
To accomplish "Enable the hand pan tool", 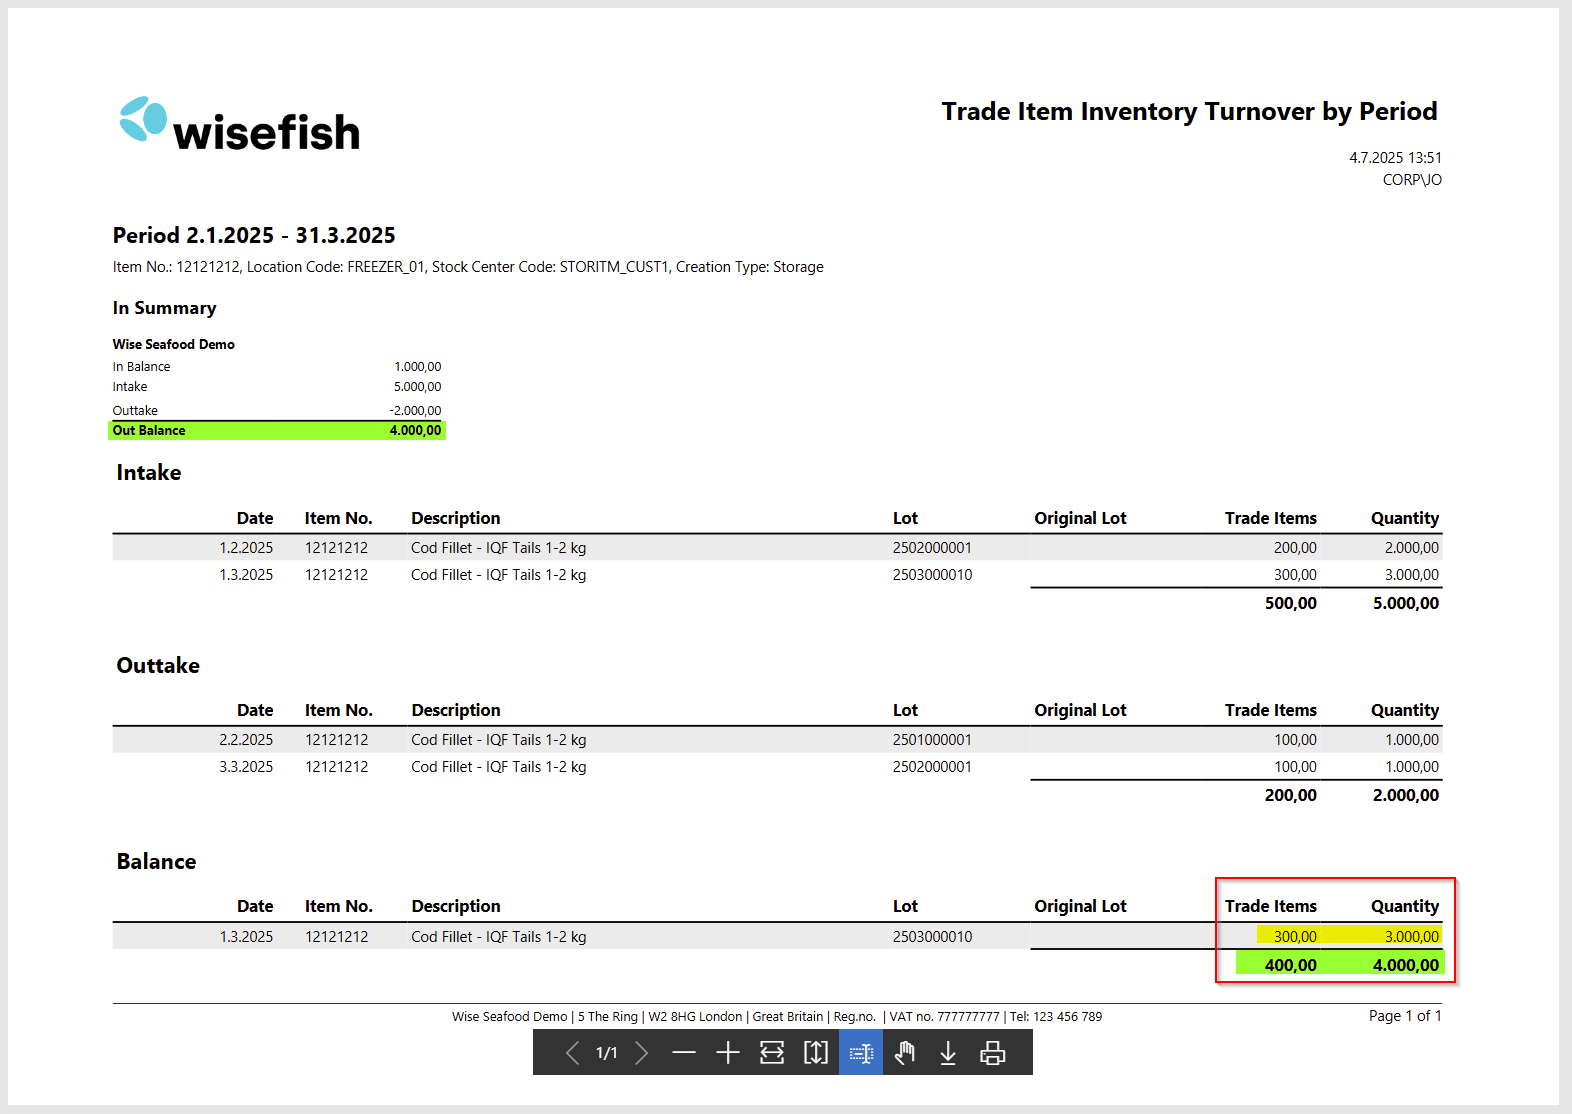I will [905, 1053].
